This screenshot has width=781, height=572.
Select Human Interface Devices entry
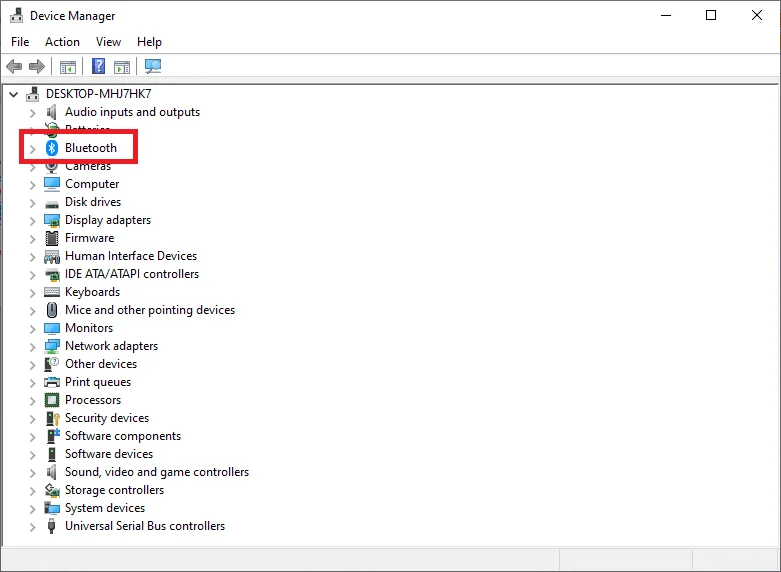[x=131, y=256]
